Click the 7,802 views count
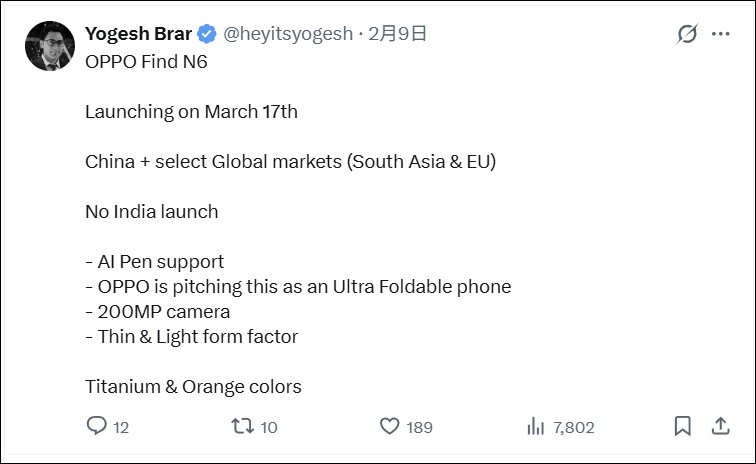The width and height of the screenshot is (756, 464). [x=573, y=428]
